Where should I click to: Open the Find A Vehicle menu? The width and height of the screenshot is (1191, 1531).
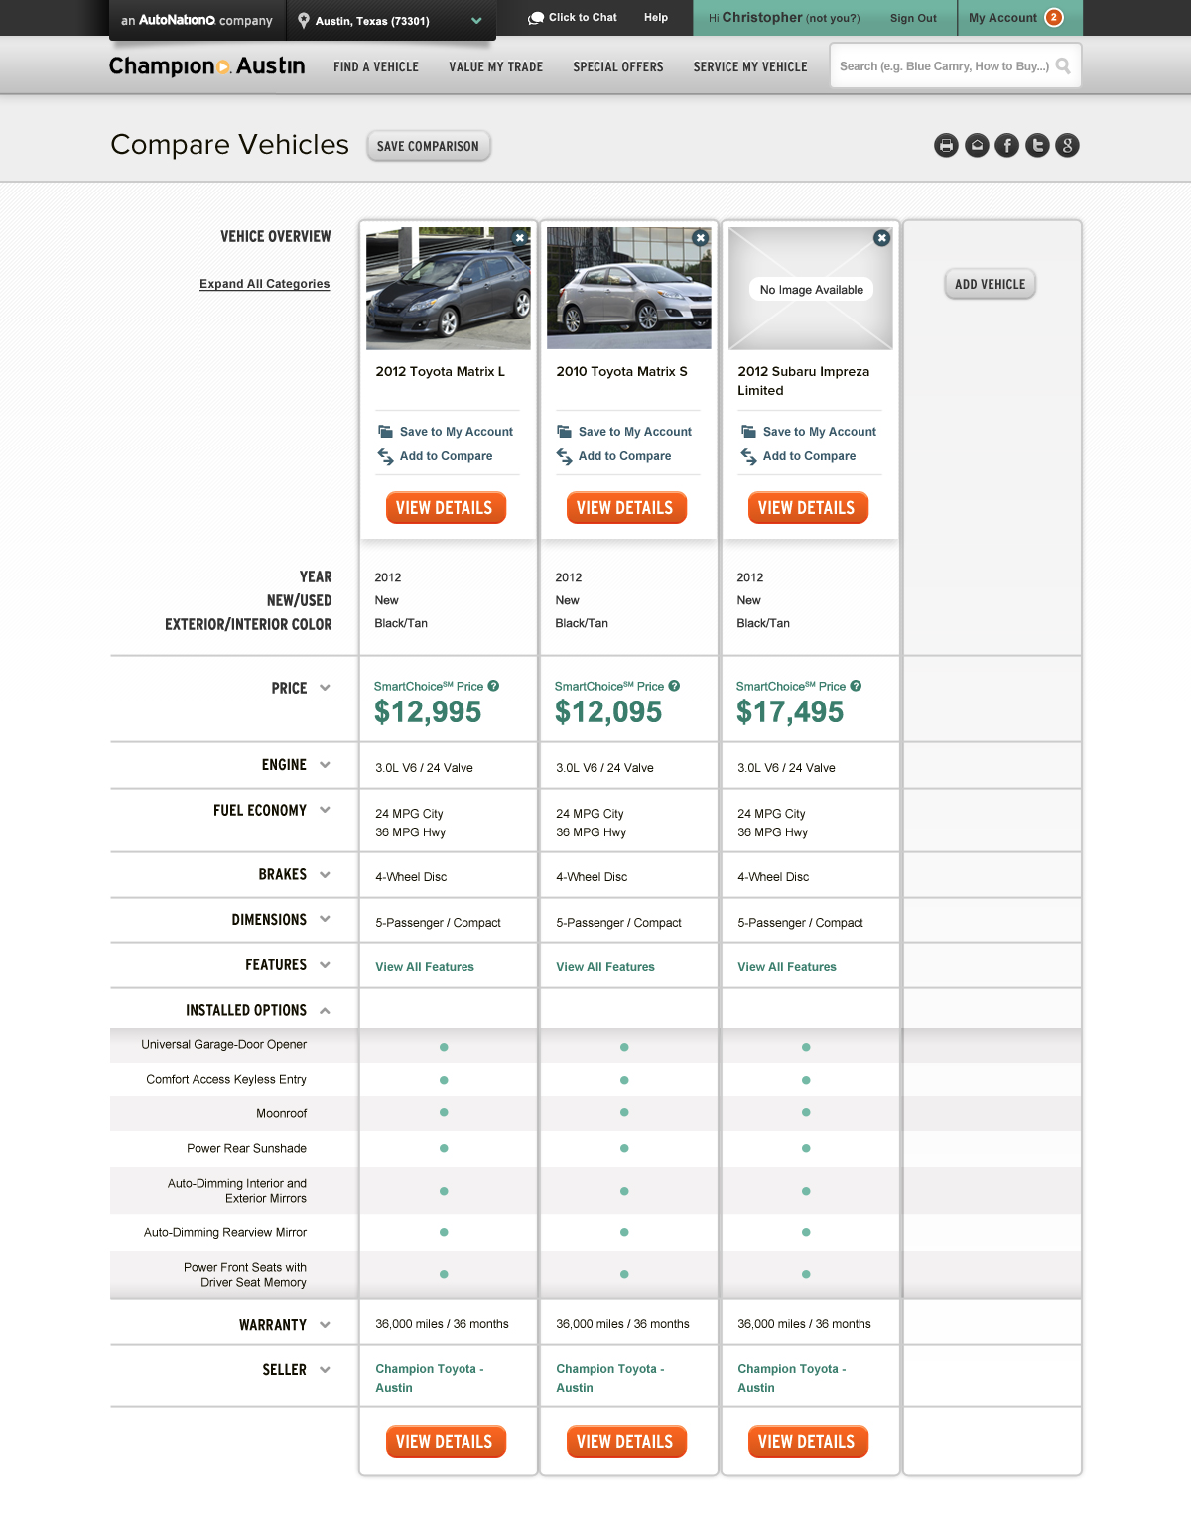pos(376,66)
